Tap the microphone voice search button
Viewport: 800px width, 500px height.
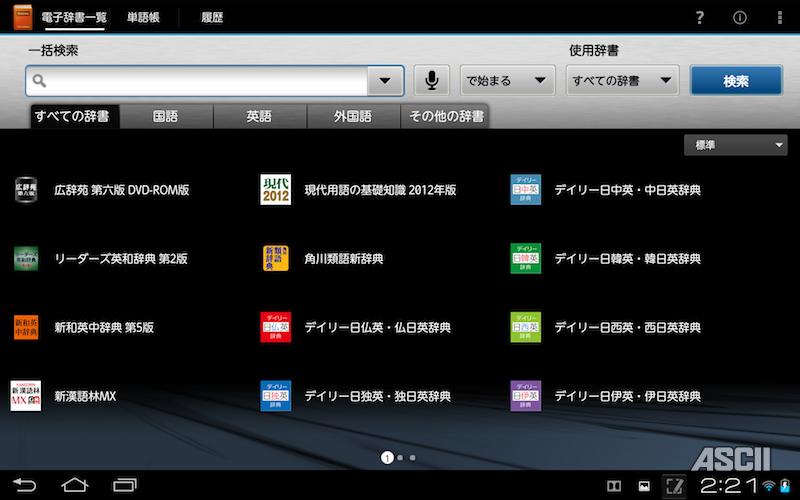pos(432,80)
